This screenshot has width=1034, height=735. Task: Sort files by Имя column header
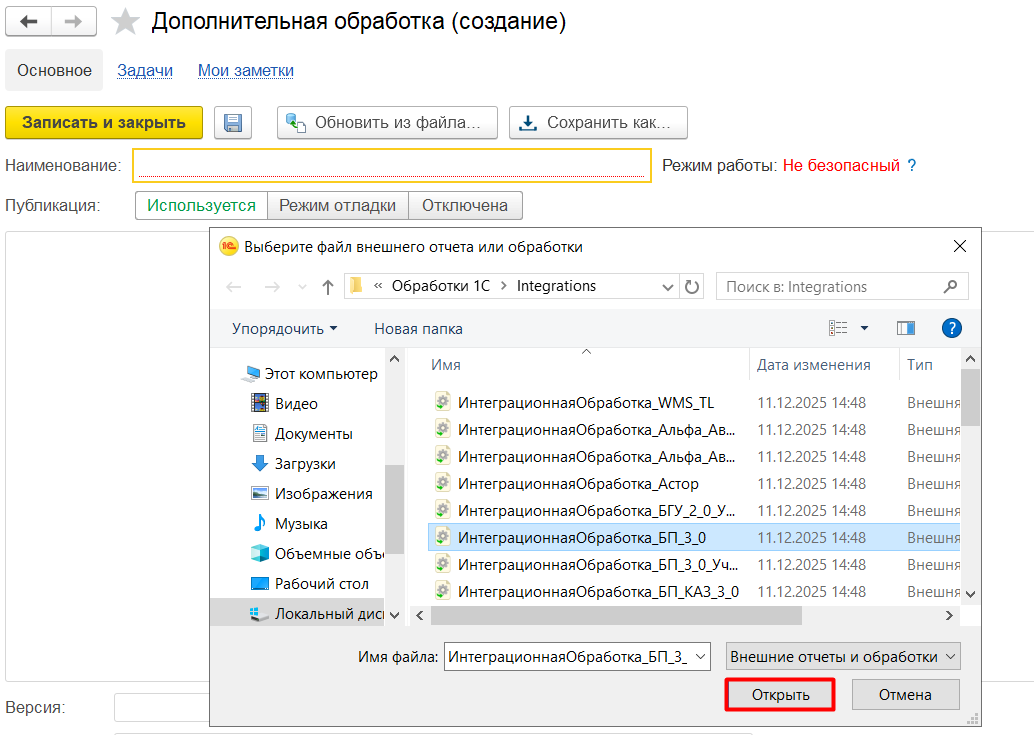446,365
